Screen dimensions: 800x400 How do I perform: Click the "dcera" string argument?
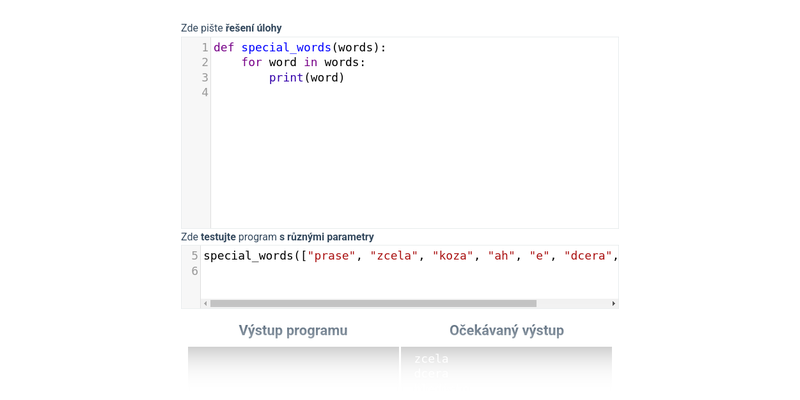click(587, 255)
